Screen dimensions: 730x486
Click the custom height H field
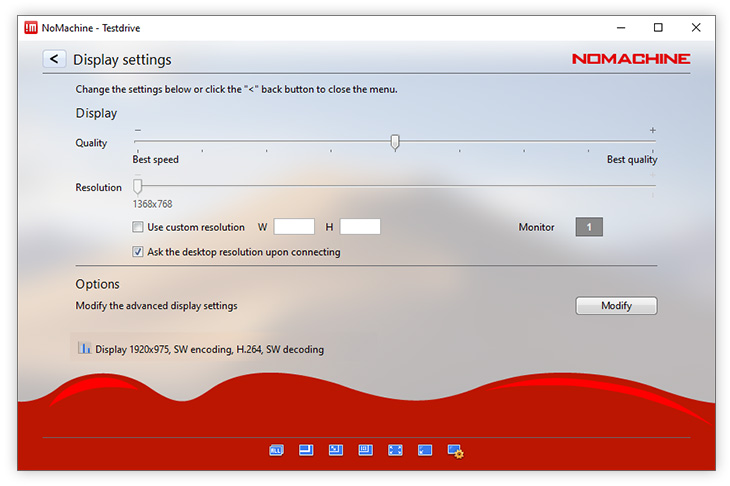click(360, 227)
